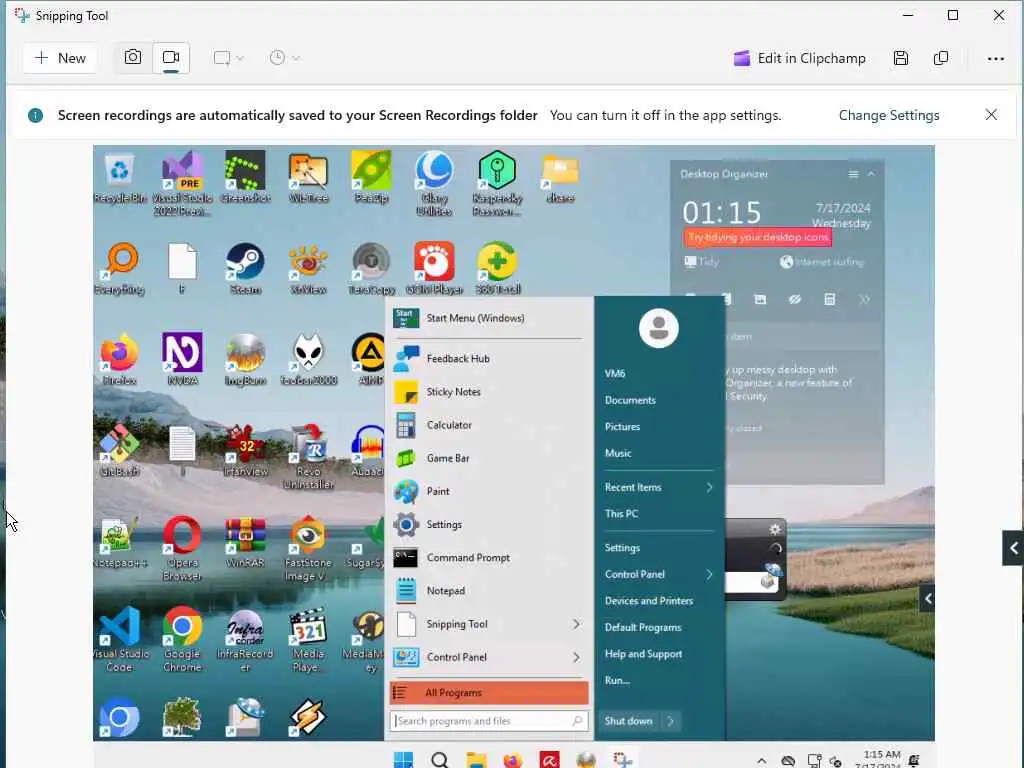
Task: Select the Google Chrome desktop icon
Action: pyautogui.click(x=182, y=639)
